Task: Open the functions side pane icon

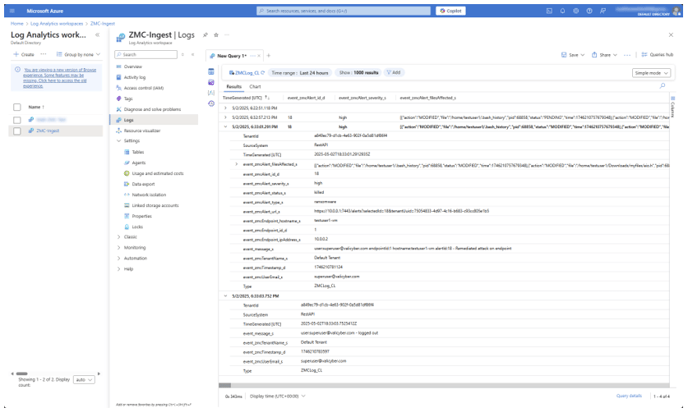Action: click(211, 93)
